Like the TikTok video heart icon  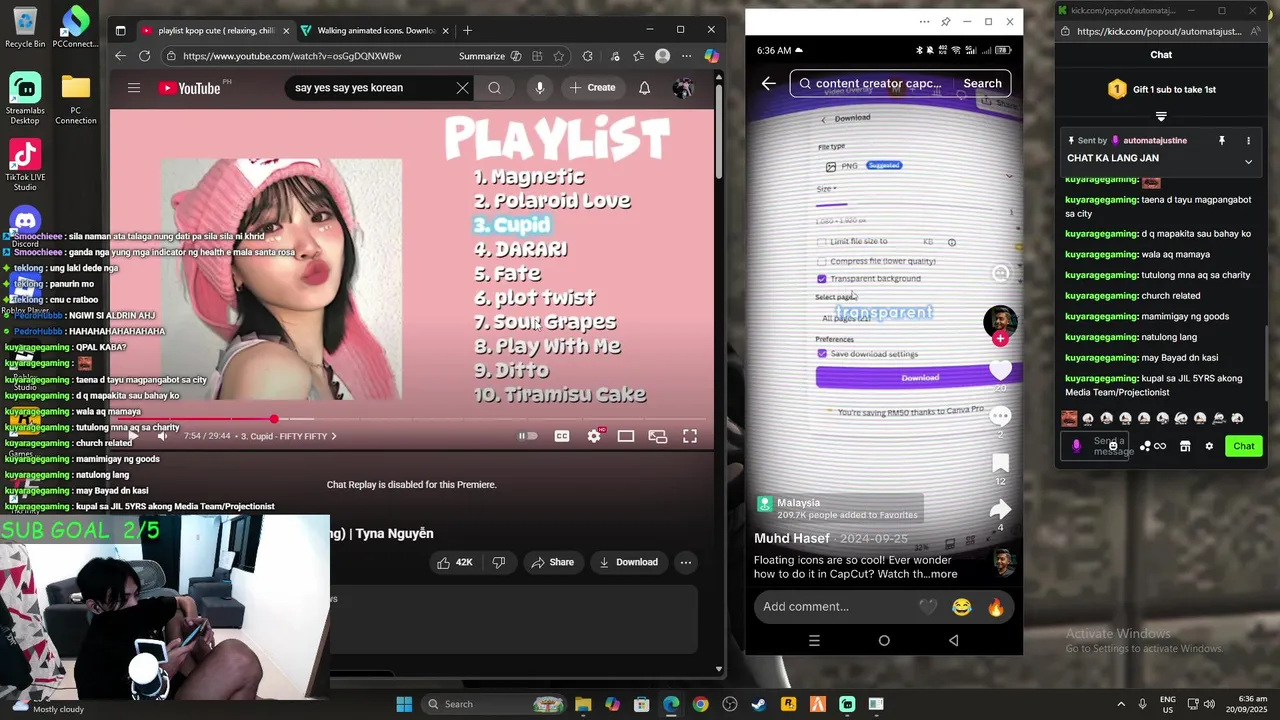1000,369
